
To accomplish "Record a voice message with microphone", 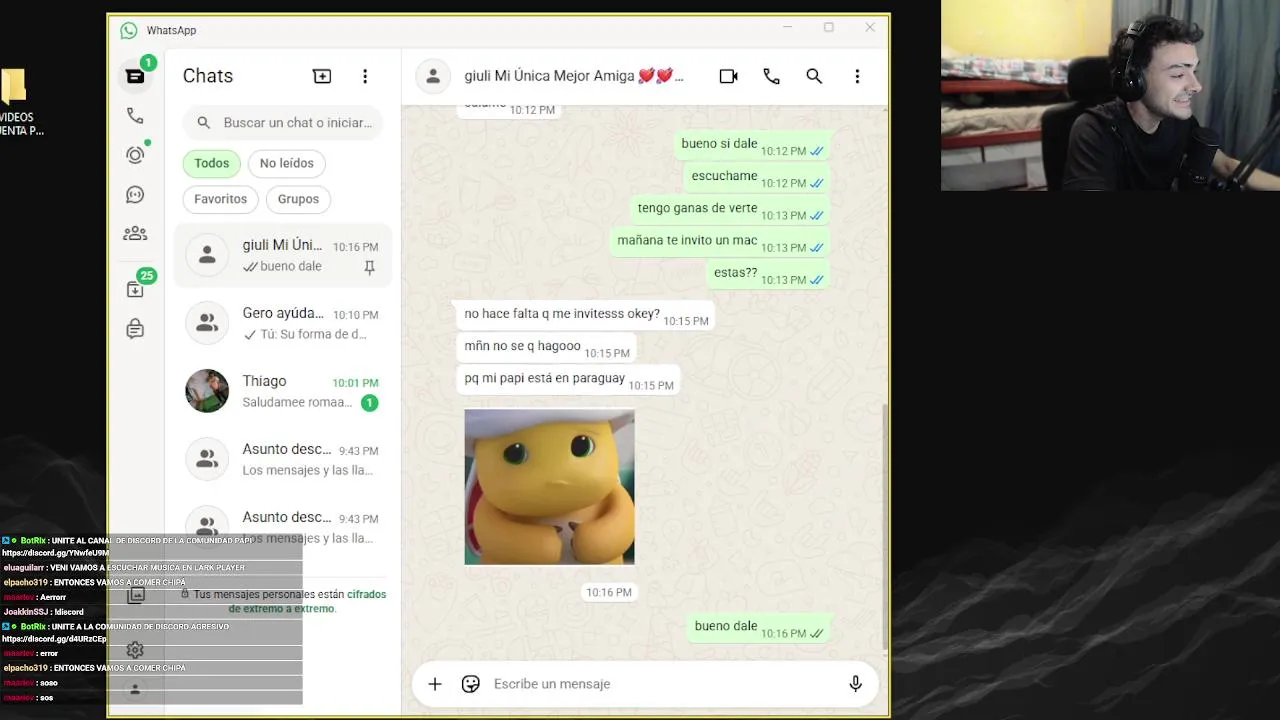I will [x=855, y=684].
